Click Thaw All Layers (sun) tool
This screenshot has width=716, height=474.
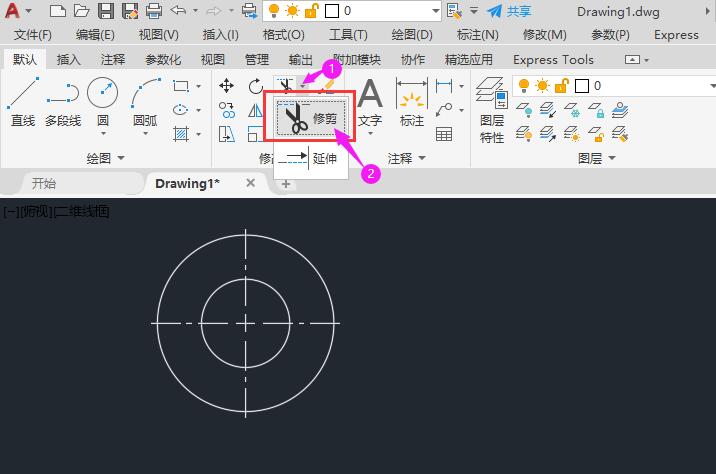tap(572, 134)
